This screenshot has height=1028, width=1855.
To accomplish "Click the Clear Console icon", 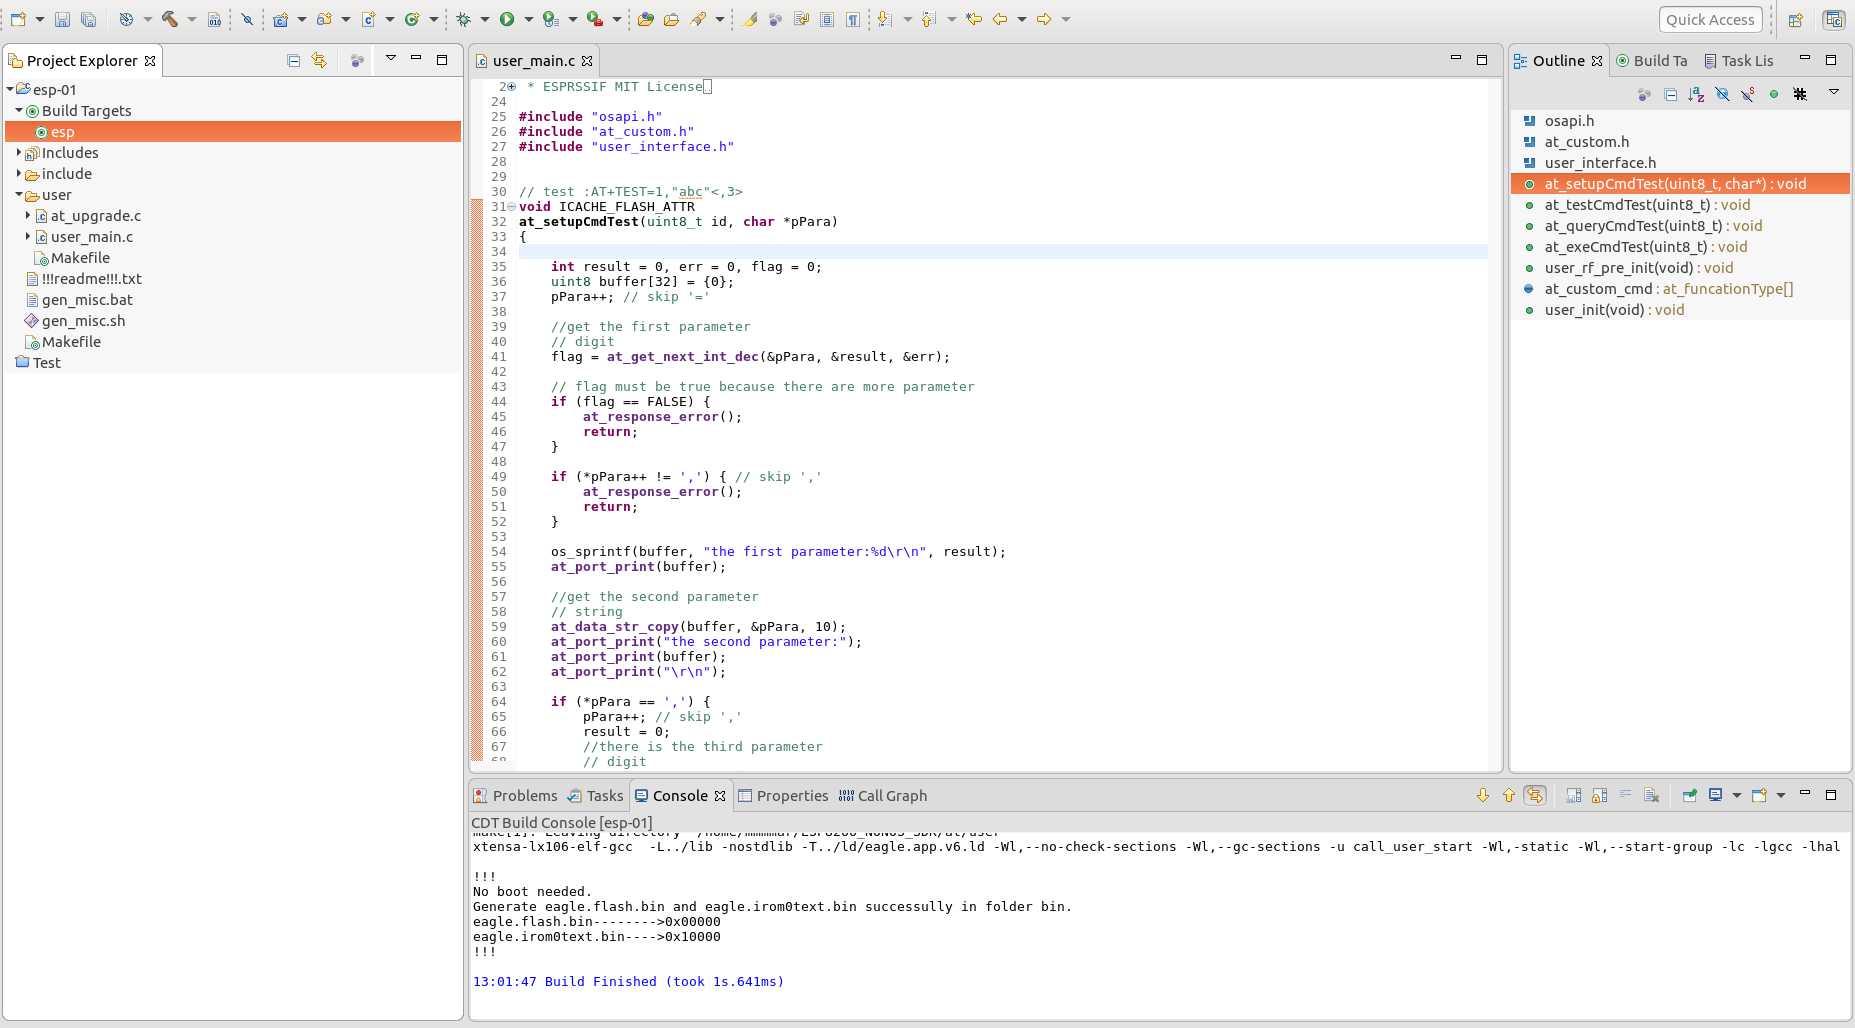I will coord(1651,795).
